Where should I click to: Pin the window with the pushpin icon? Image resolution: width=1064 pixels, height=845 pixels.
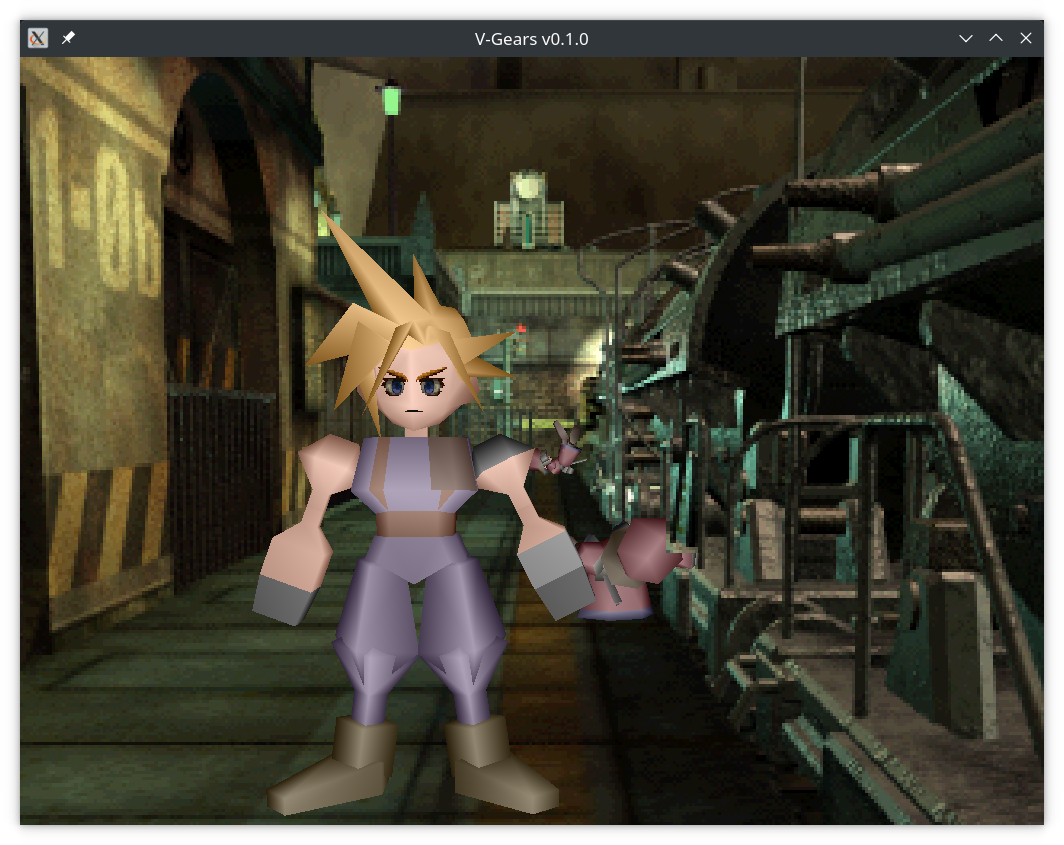click(68, 38)
